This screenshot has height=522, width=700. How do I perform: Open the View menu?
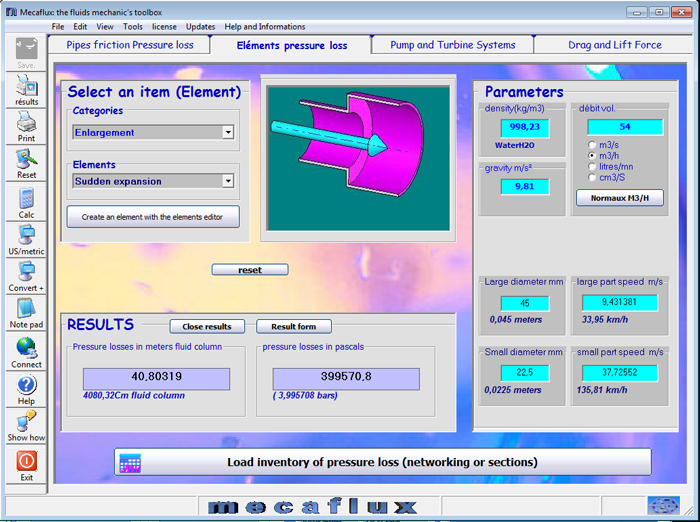[x=105, y=27]
